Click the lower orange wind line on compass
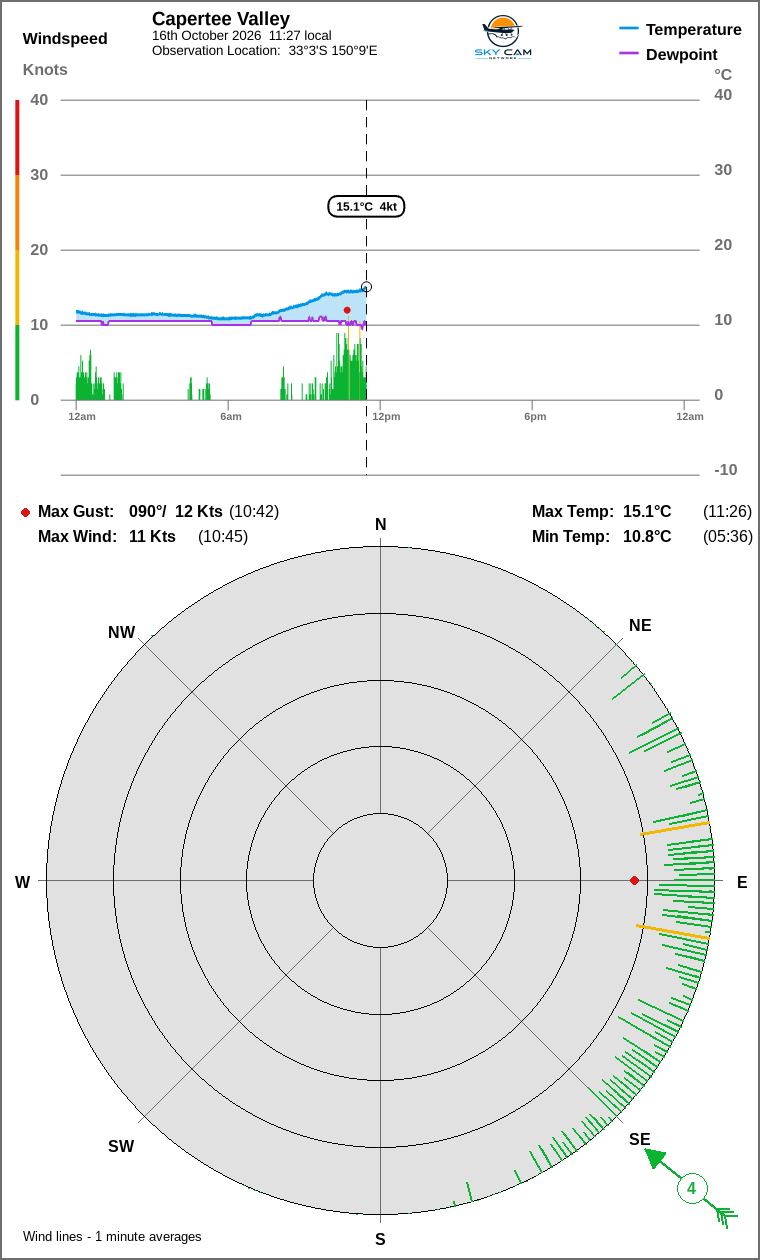 pyautogui.click(x=672, y=932)
